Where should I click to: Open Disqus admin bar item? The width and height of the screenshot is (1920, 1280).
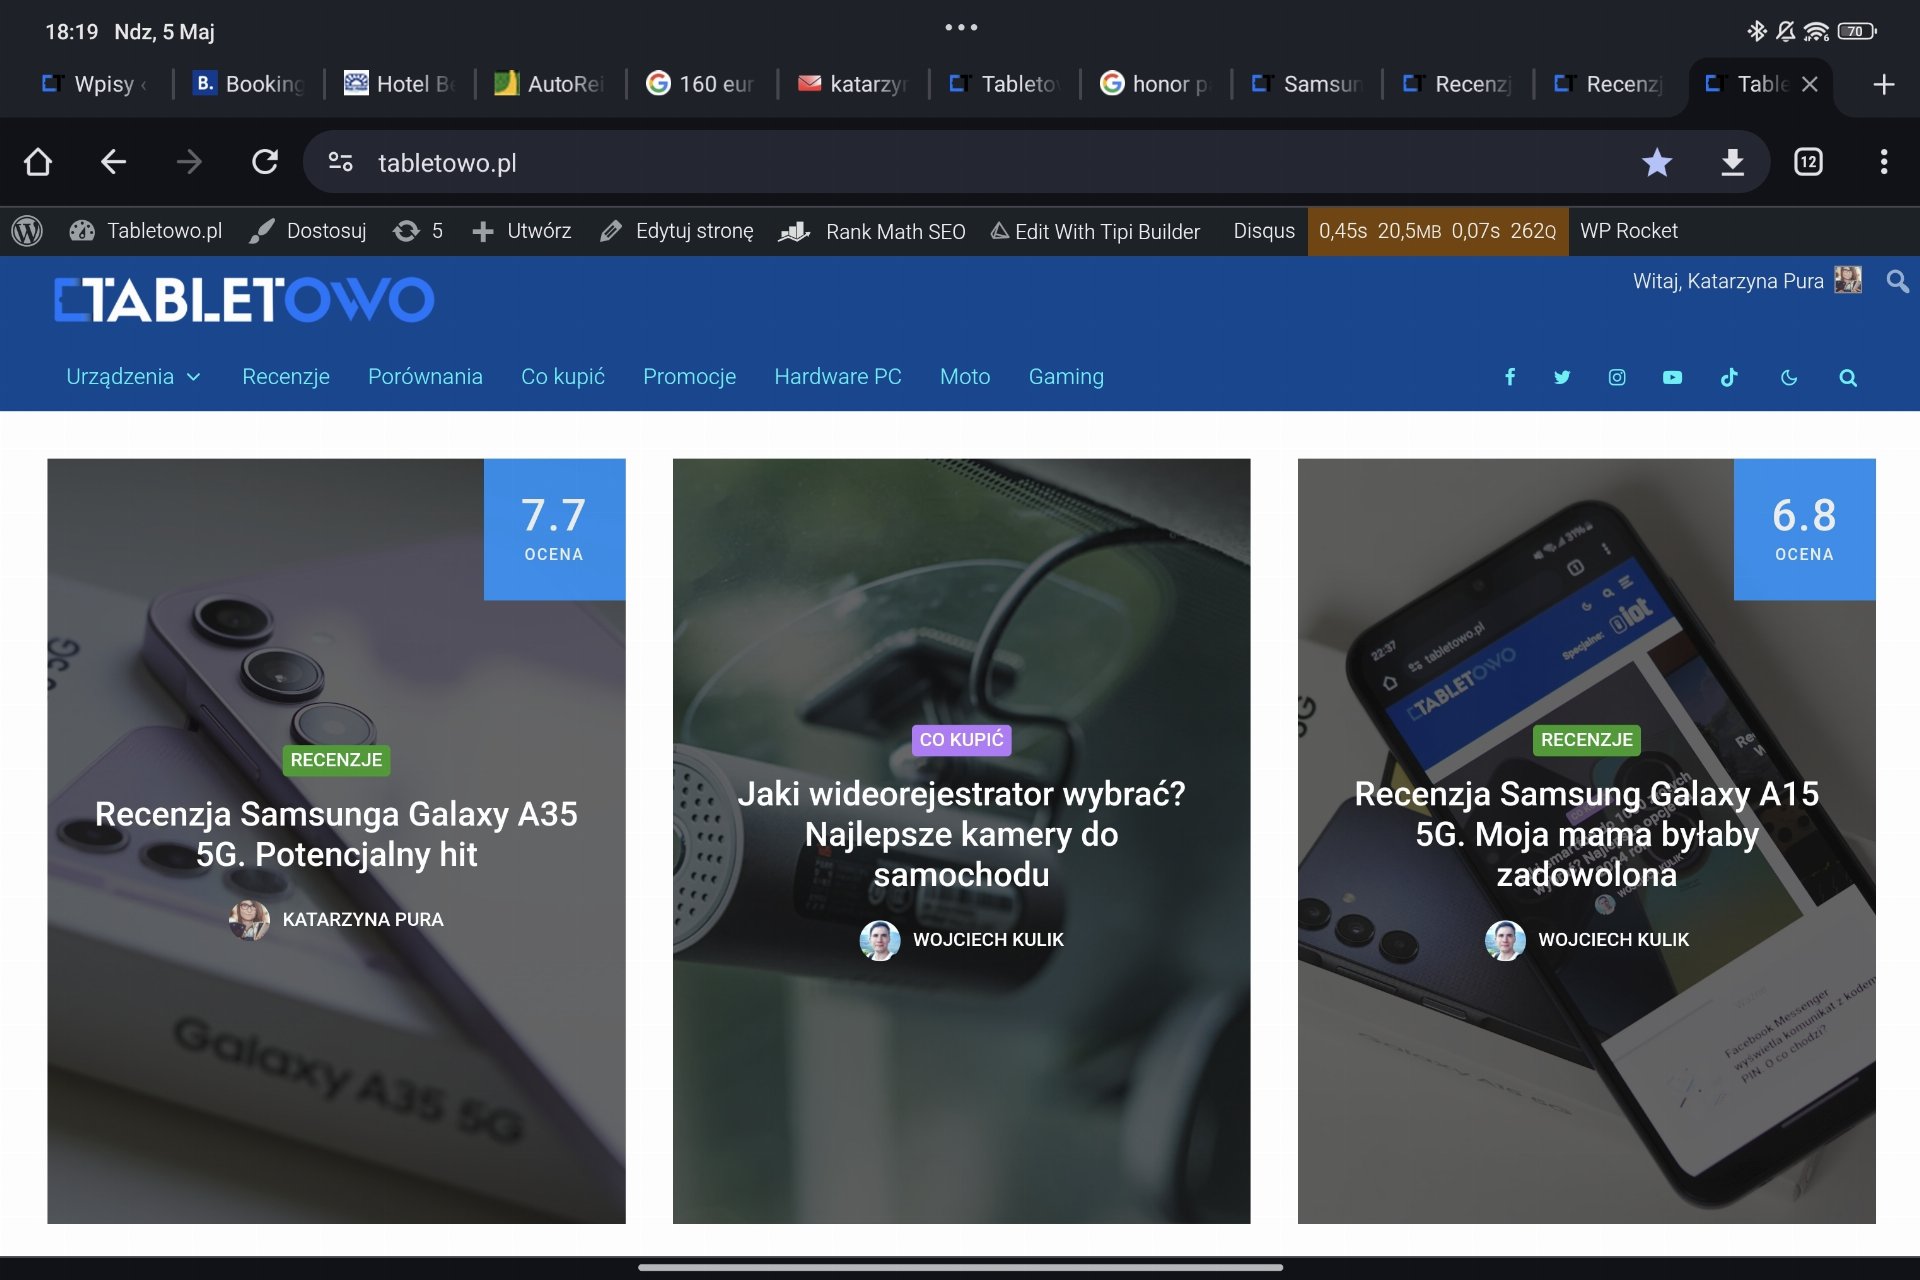[x=1264, y=231]
